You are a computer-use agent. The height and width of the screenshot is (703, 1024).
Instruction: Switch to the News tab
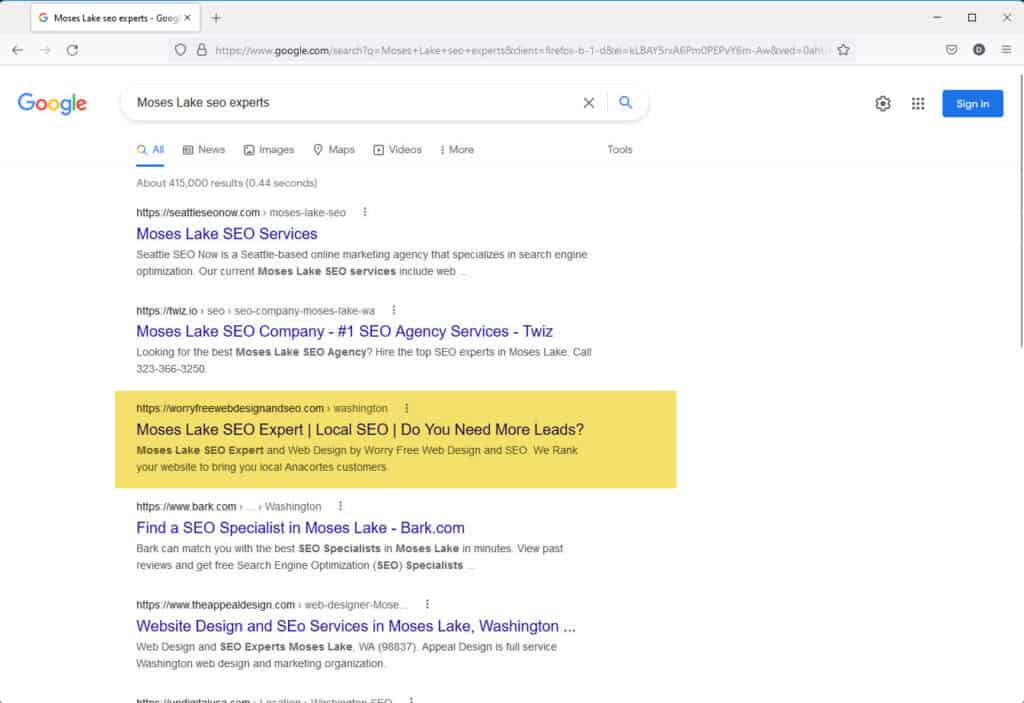tap(204, 150)
